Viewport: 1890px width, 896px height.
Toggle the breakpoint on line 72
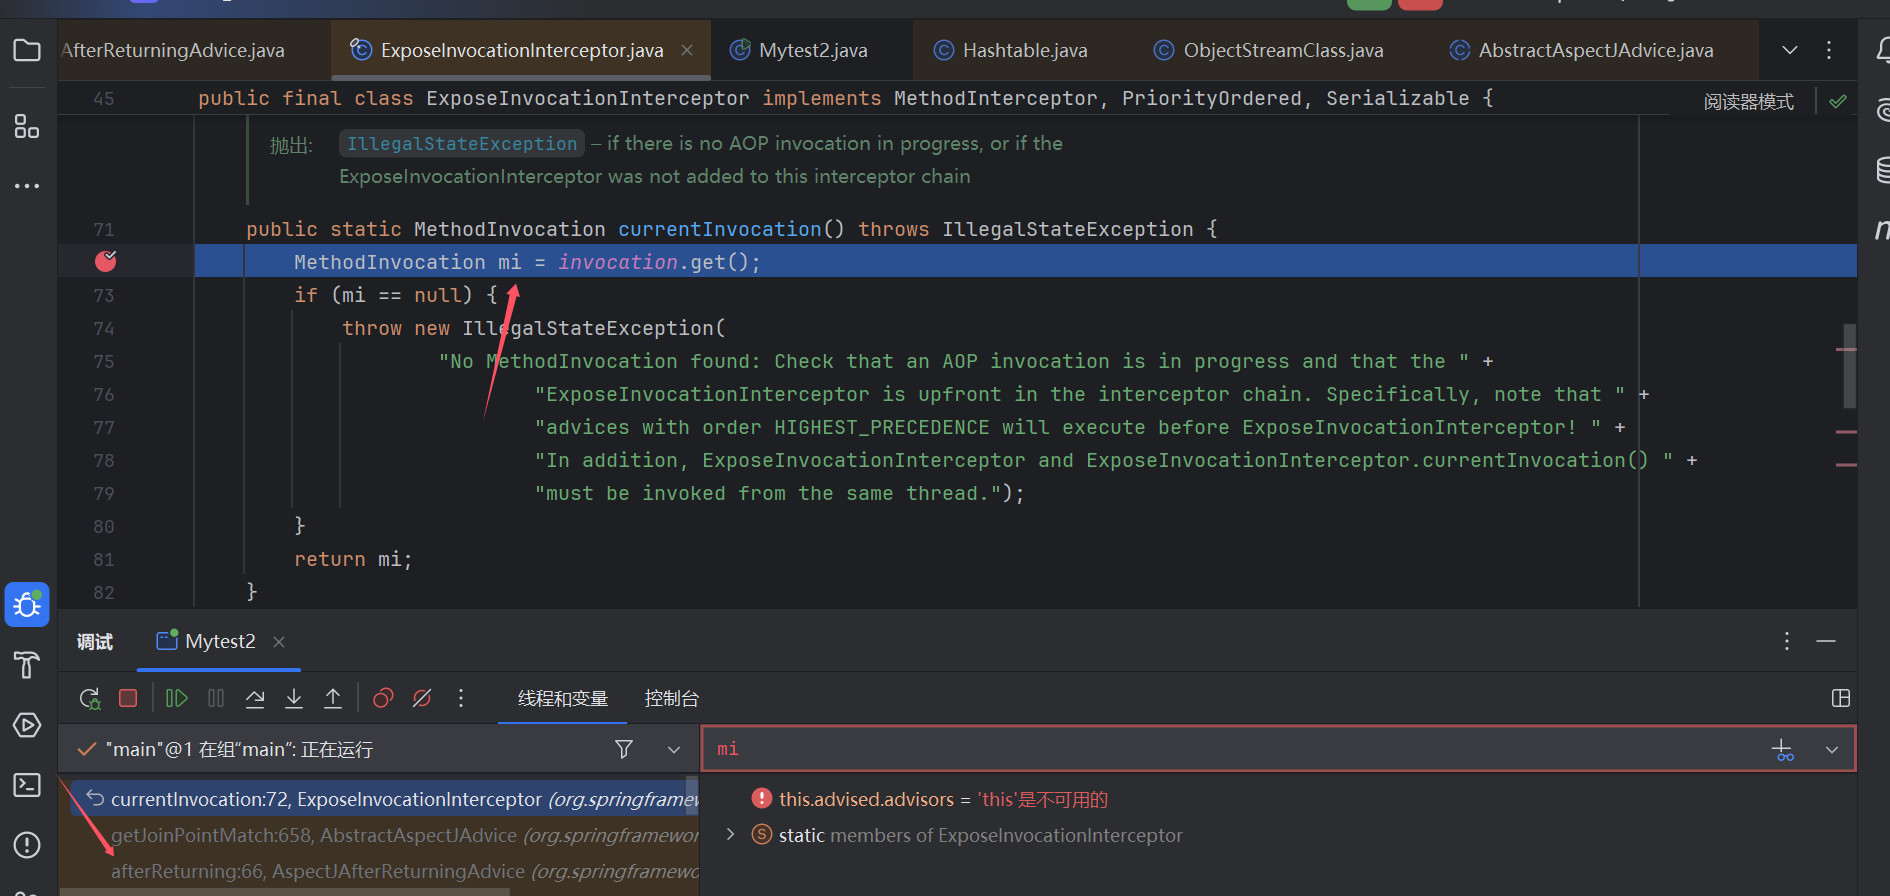[105, 261]
